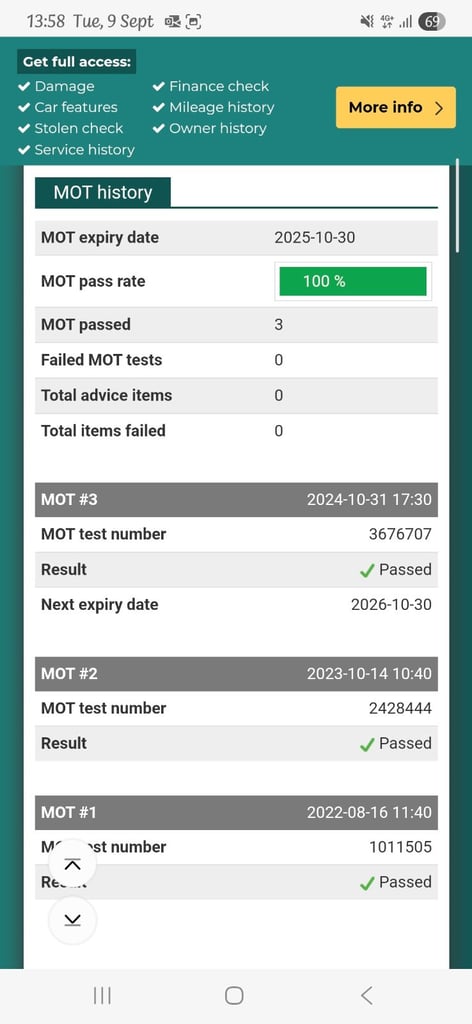
Task: Tap the muted sound status icon
Action: [367, 22]
